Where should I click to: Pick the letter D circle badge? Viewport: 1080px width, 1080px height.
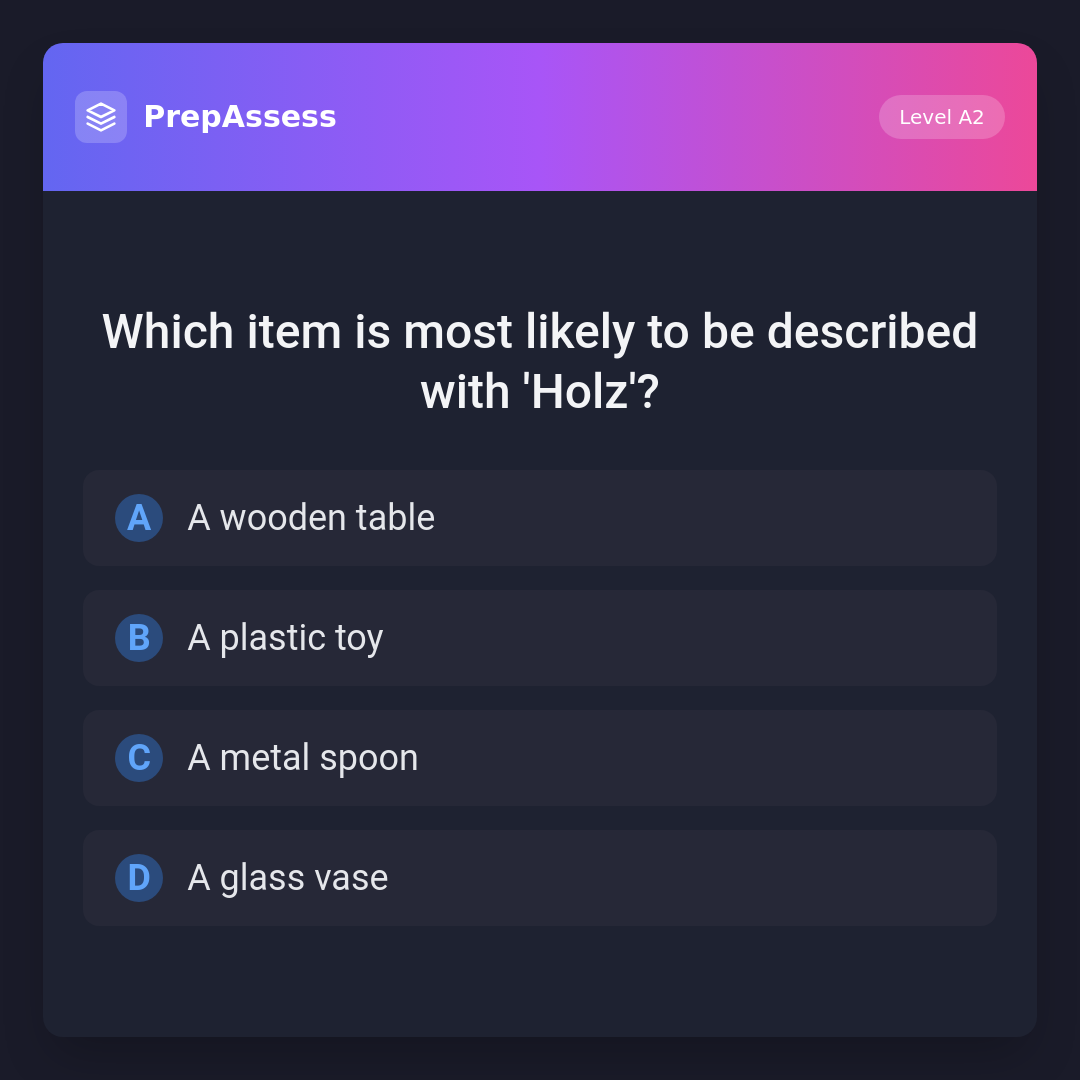[139, 878]
